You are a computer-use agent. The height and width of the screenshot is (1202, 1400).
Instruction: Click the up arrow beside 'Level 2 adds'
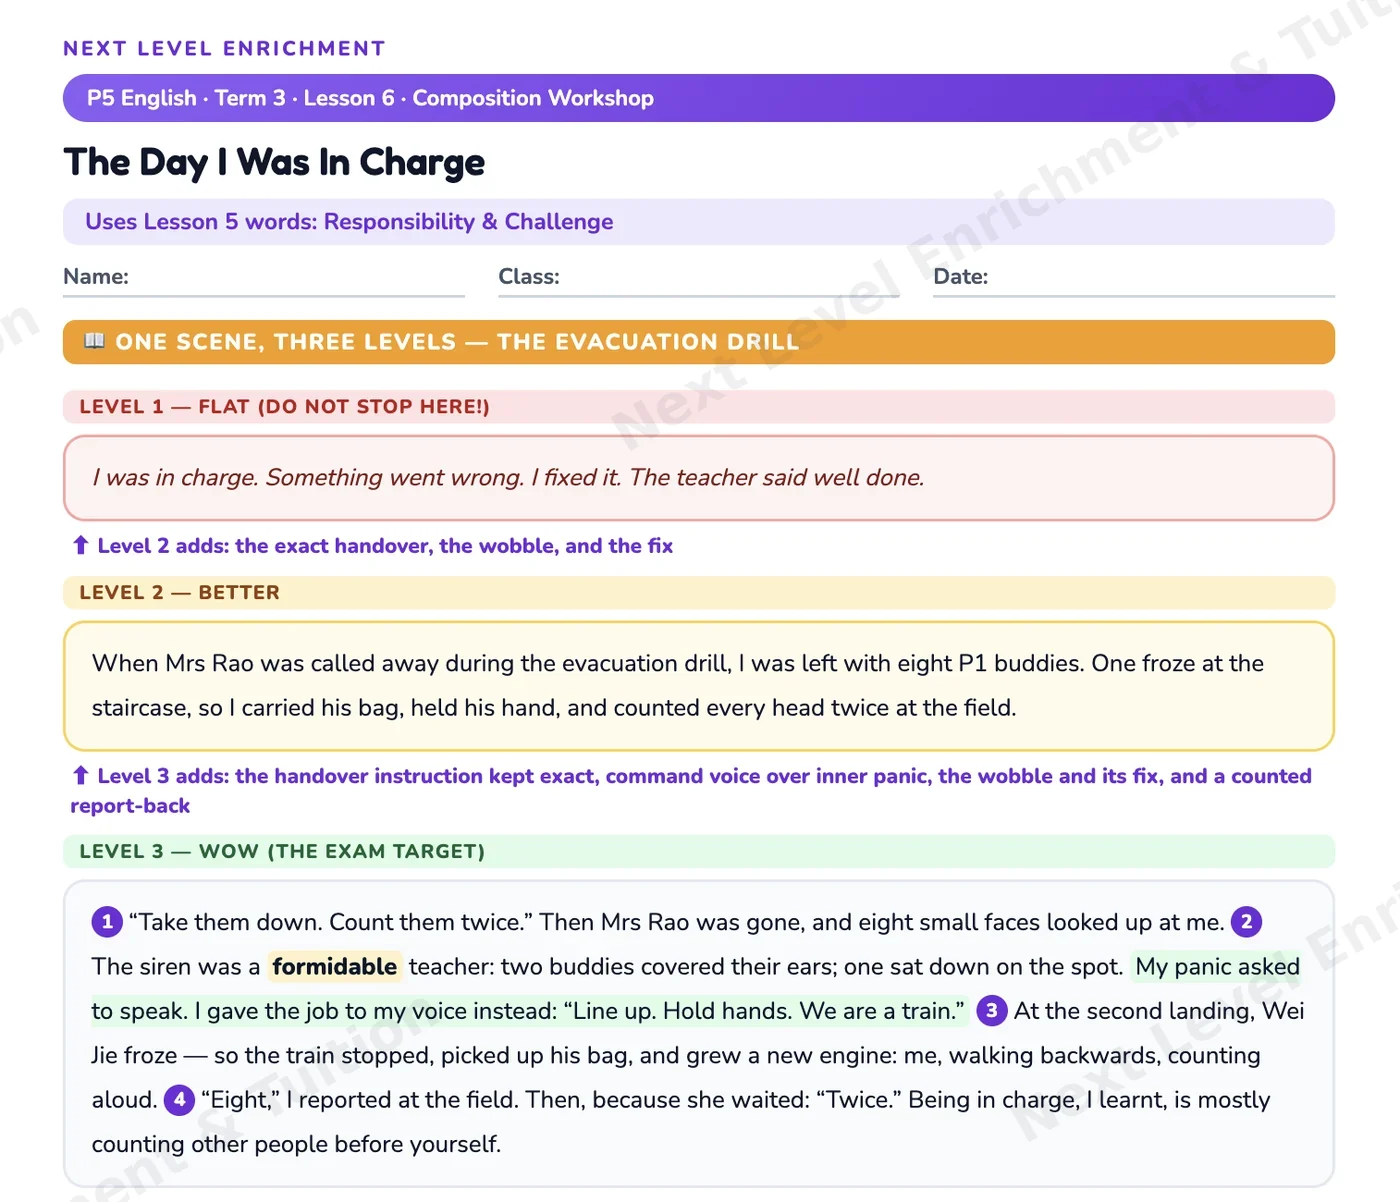(81, 545)
